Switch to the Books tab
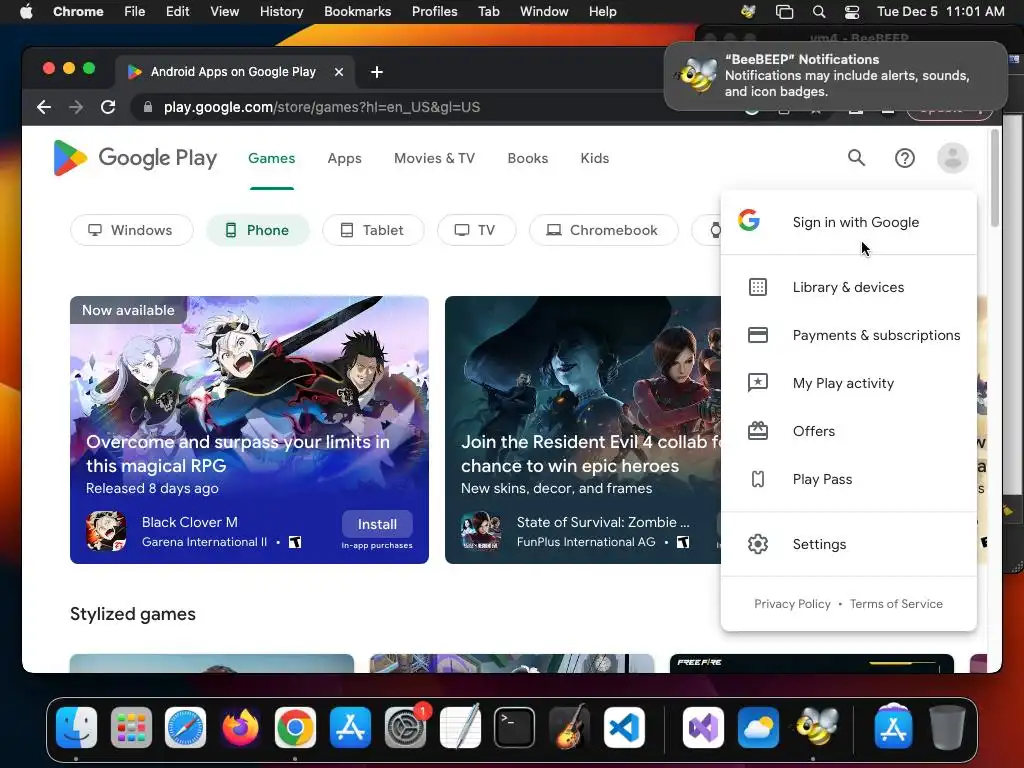The image size is (1024, 768). [528, 158]
